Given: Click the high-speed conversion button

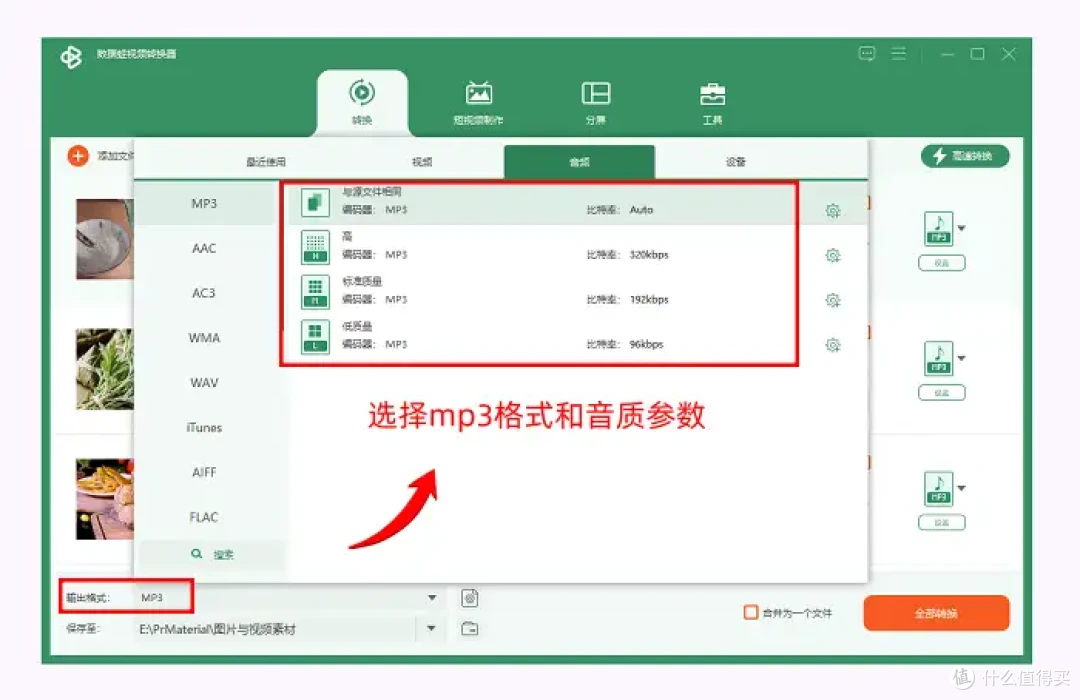Looking at the screenshot, I should point(965,156).
